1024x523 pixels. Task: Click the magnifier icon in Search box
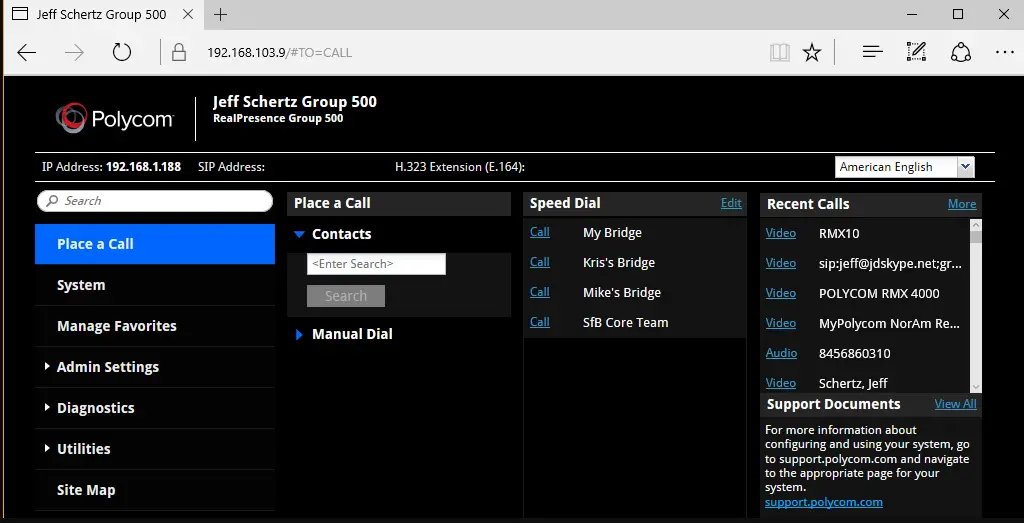(52, 201)
